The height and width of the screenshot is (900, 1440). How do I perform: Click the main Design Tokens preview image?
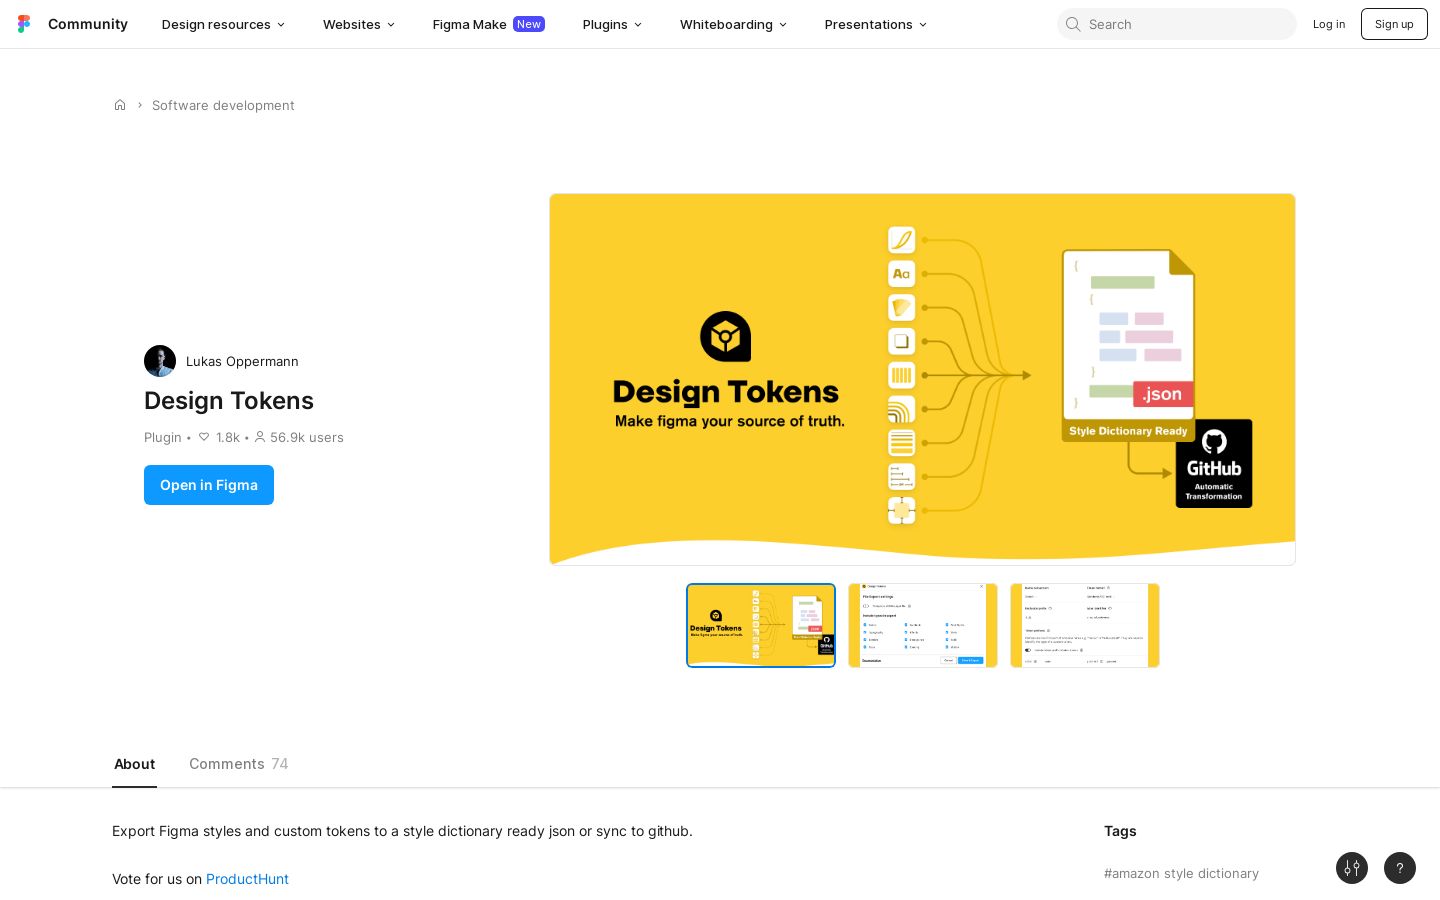tap(922, 379)
